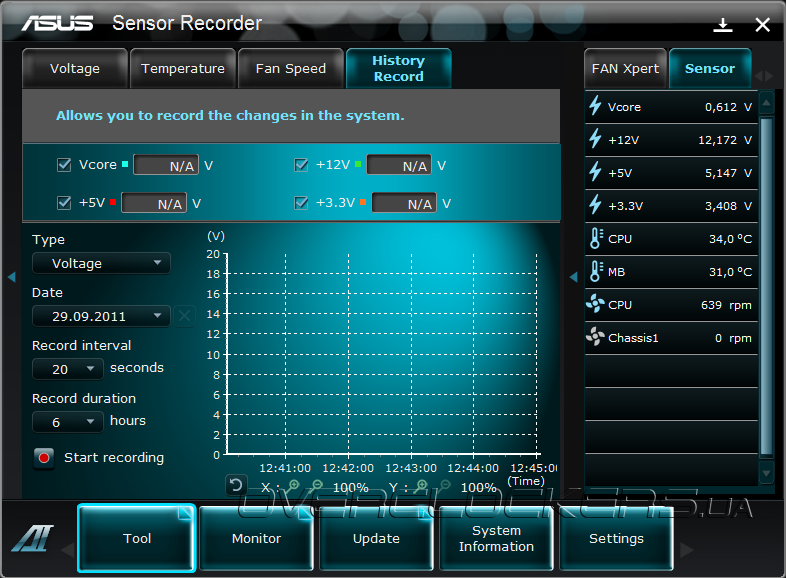Zoom out on the Y axis
The image size is (786, 578).
click(x=445, y=485)
